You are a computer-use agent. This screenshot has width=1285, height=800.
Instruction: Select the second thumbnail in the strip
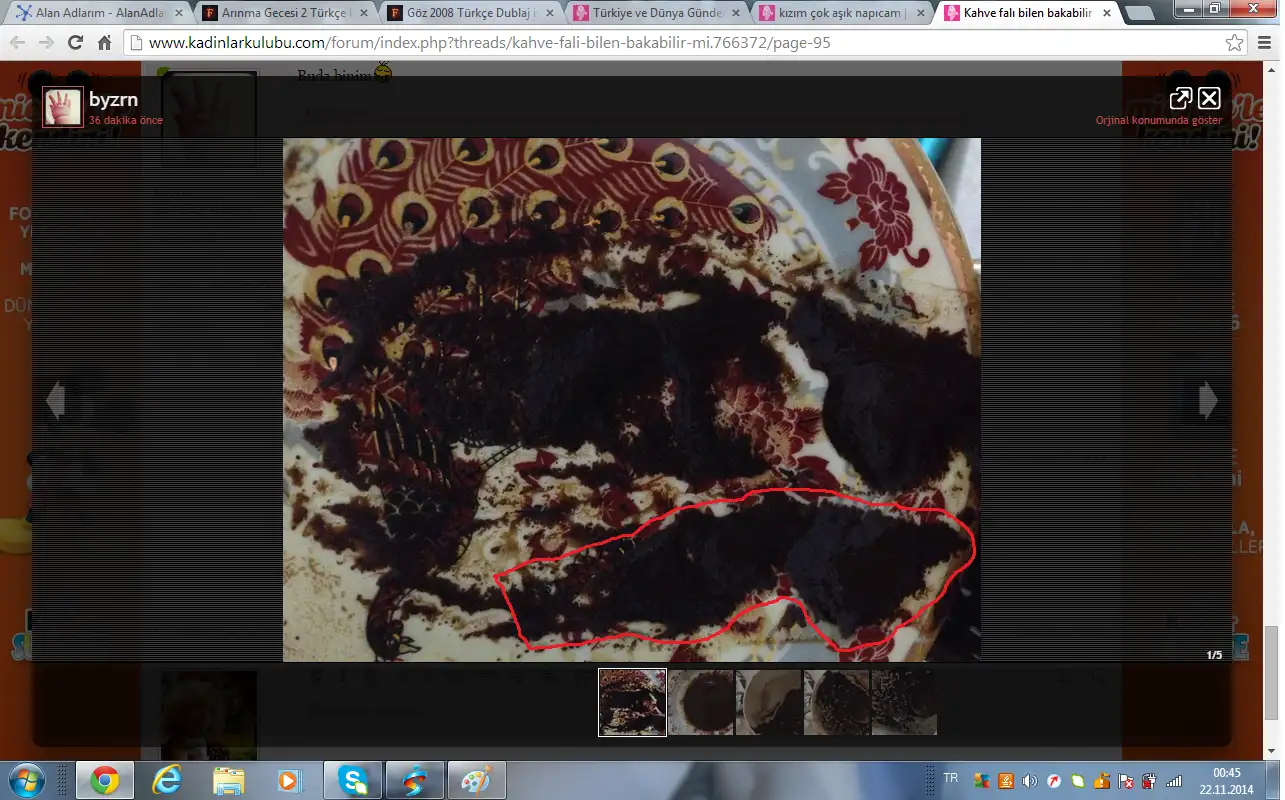(701, 703)
